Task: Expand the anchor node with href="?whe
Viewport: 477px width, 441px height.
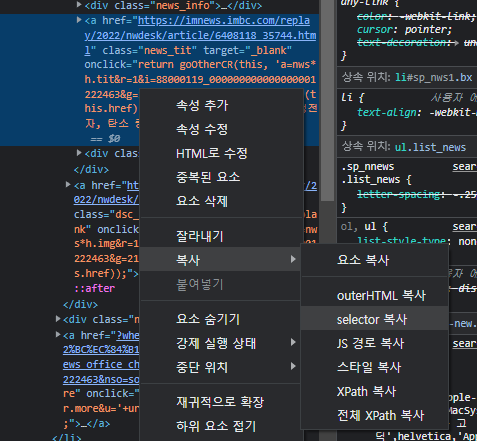Action: point(58,334)
